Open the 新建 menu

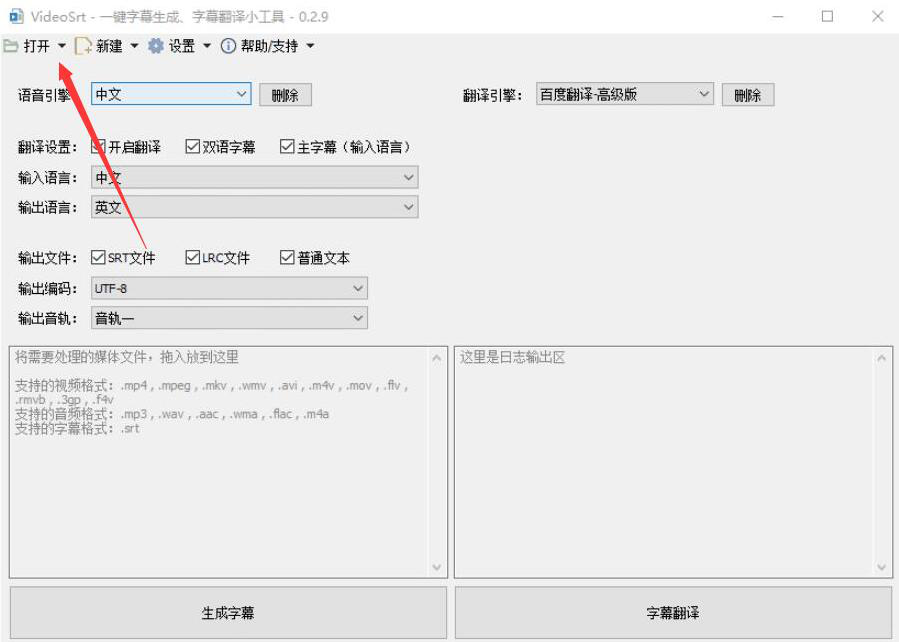pyautogui.click(x=109, y=46)
